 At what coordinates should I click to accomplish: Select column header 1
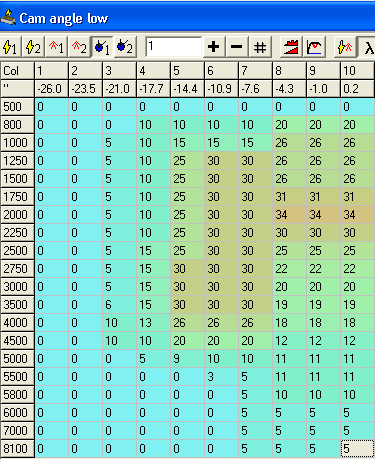(52, 71)
